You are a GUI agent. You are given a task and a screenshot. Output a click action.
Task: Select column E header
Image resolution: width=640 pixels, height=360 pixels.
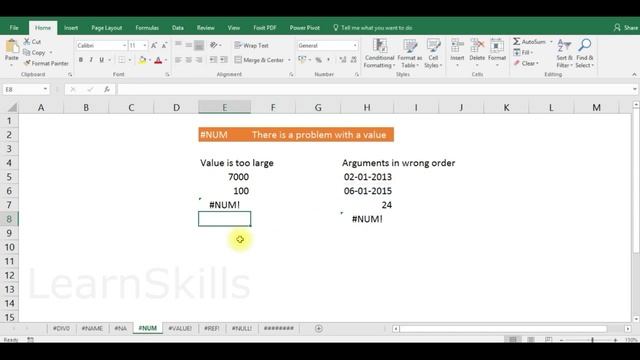point(224,107)
